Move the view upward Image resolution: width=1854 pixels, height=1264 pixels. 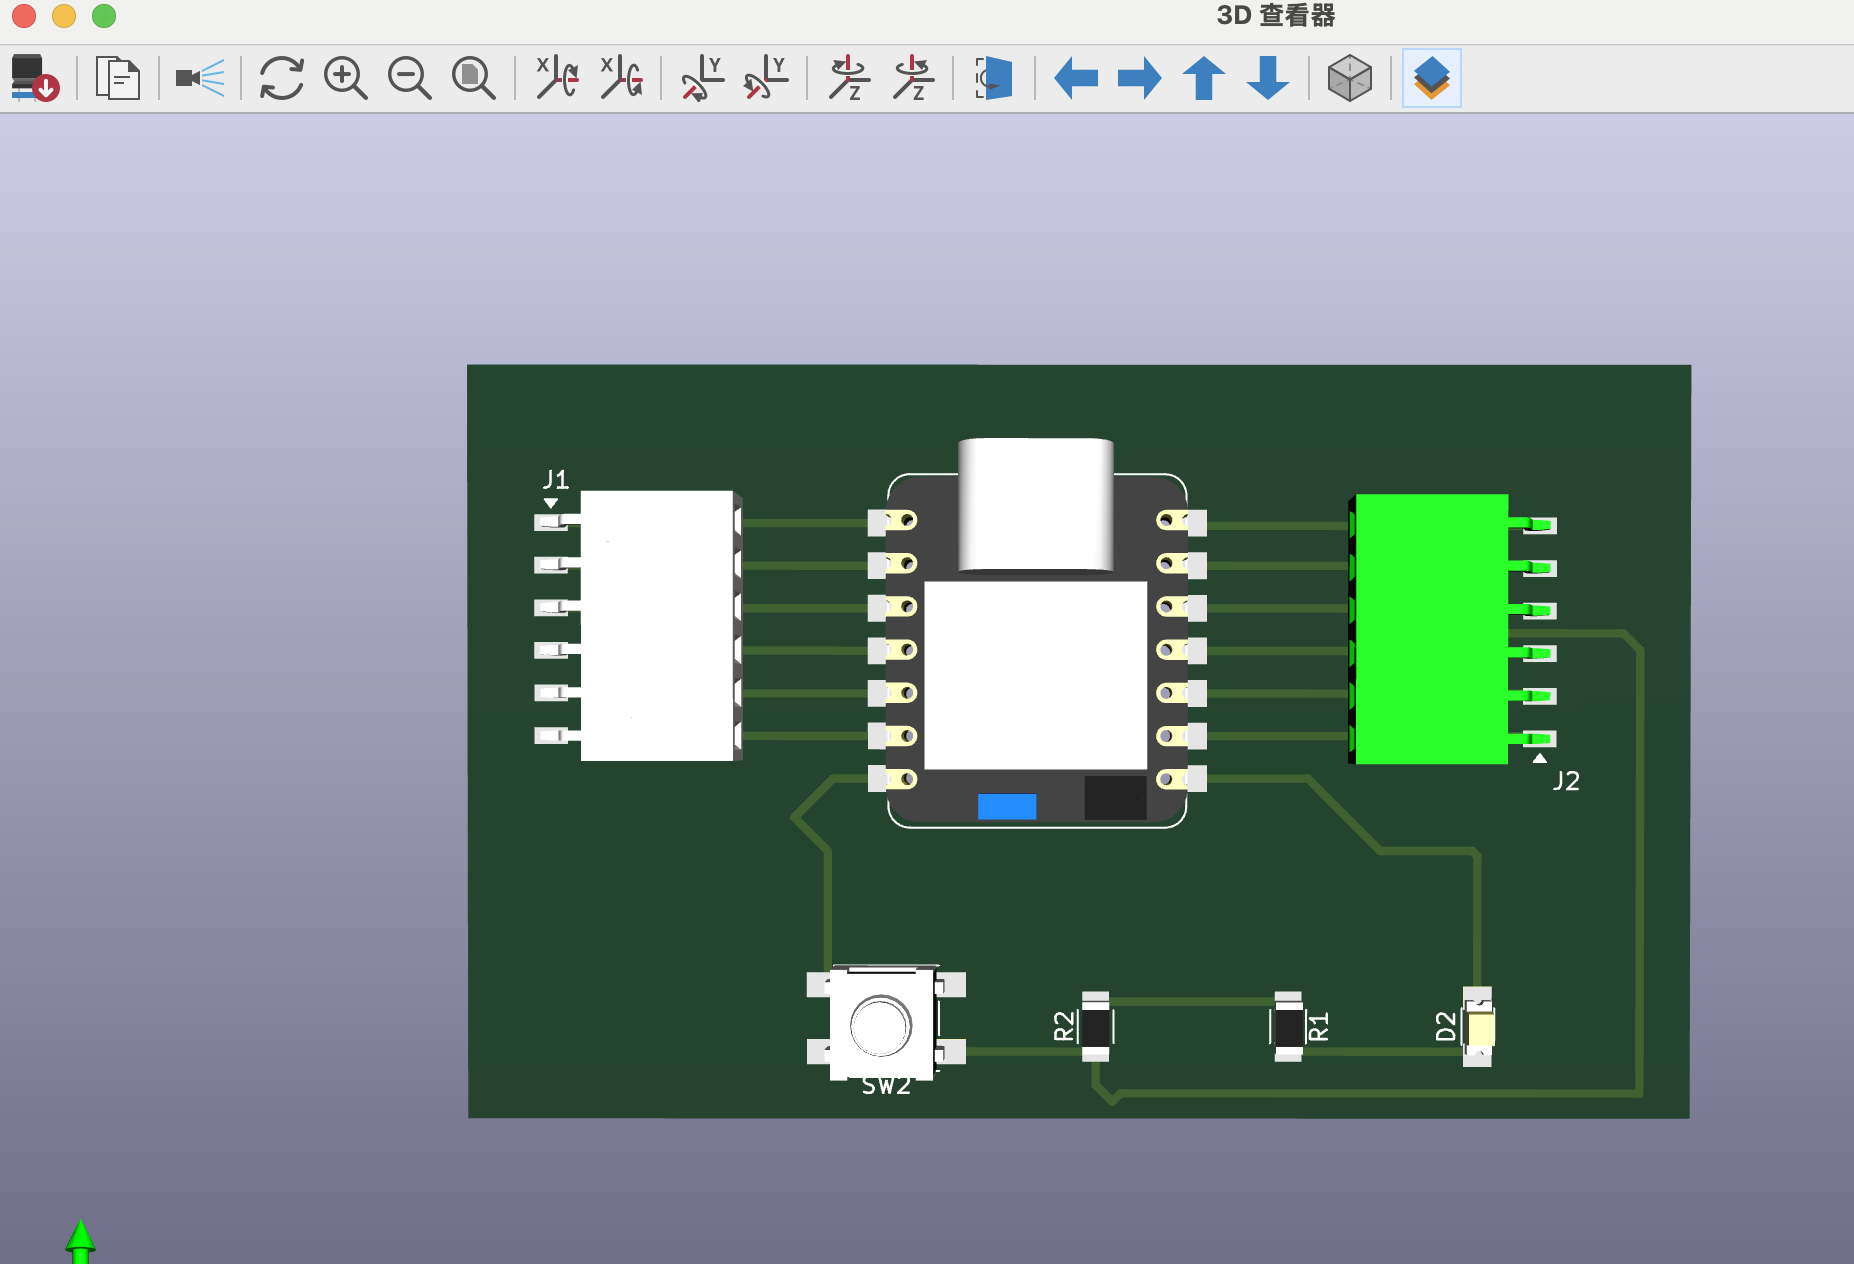(x=1202, y=77)
